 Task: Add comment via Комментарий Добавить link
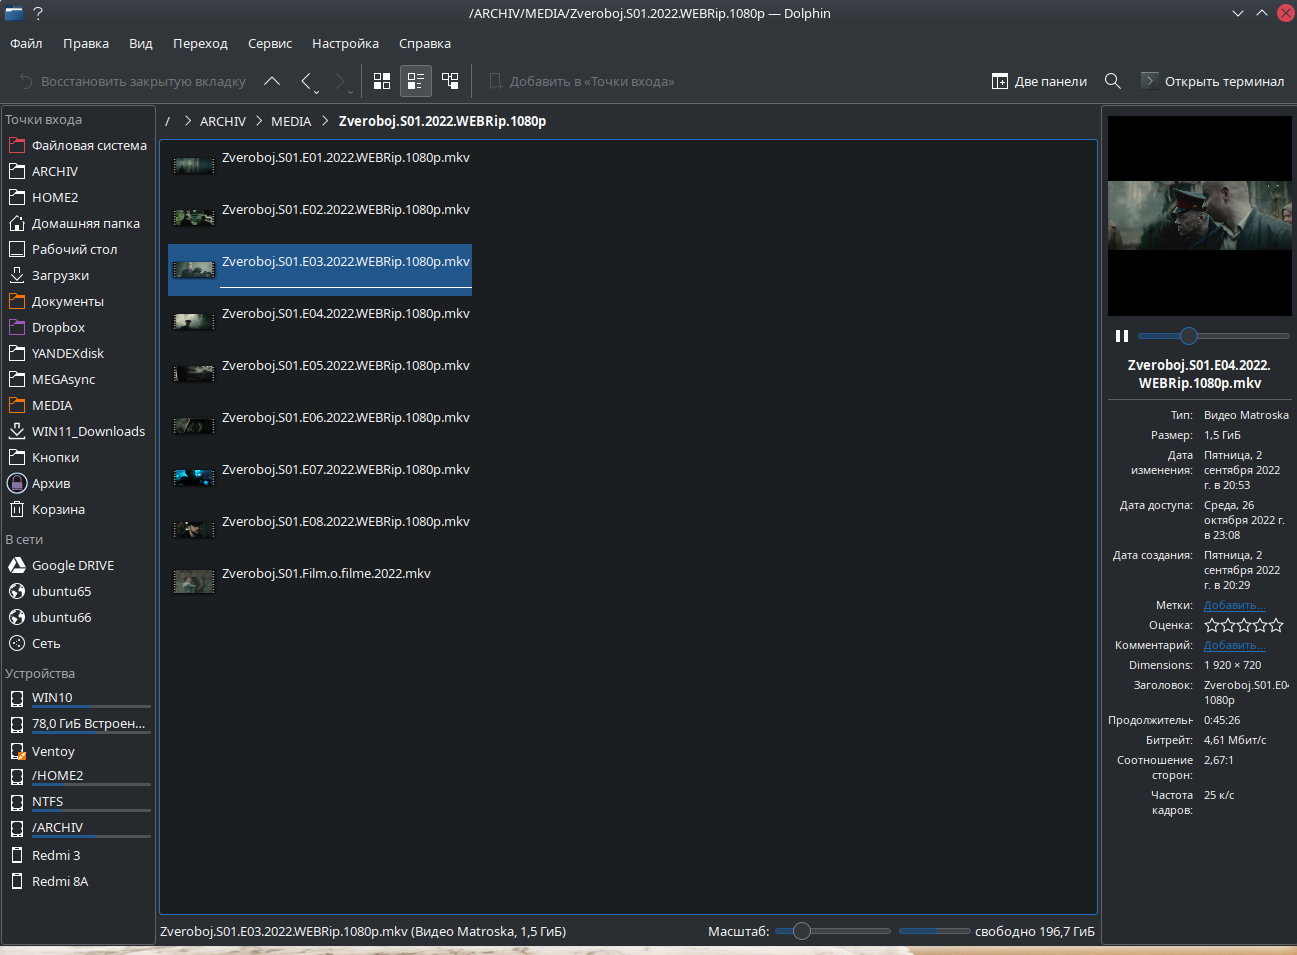pyautogui.click(x=1234, y=645)
